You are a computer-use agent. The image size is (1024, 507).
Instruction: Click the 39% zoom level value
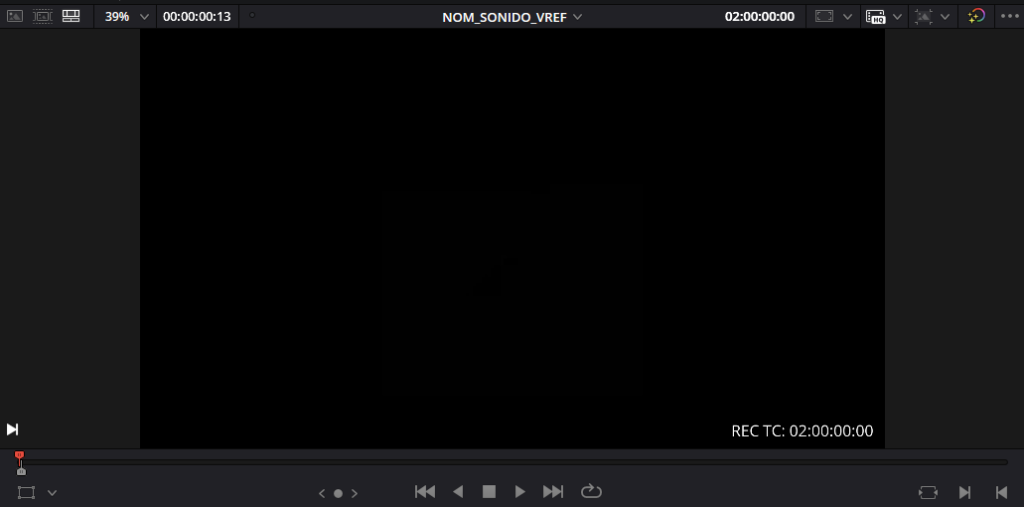pos(118,16)
